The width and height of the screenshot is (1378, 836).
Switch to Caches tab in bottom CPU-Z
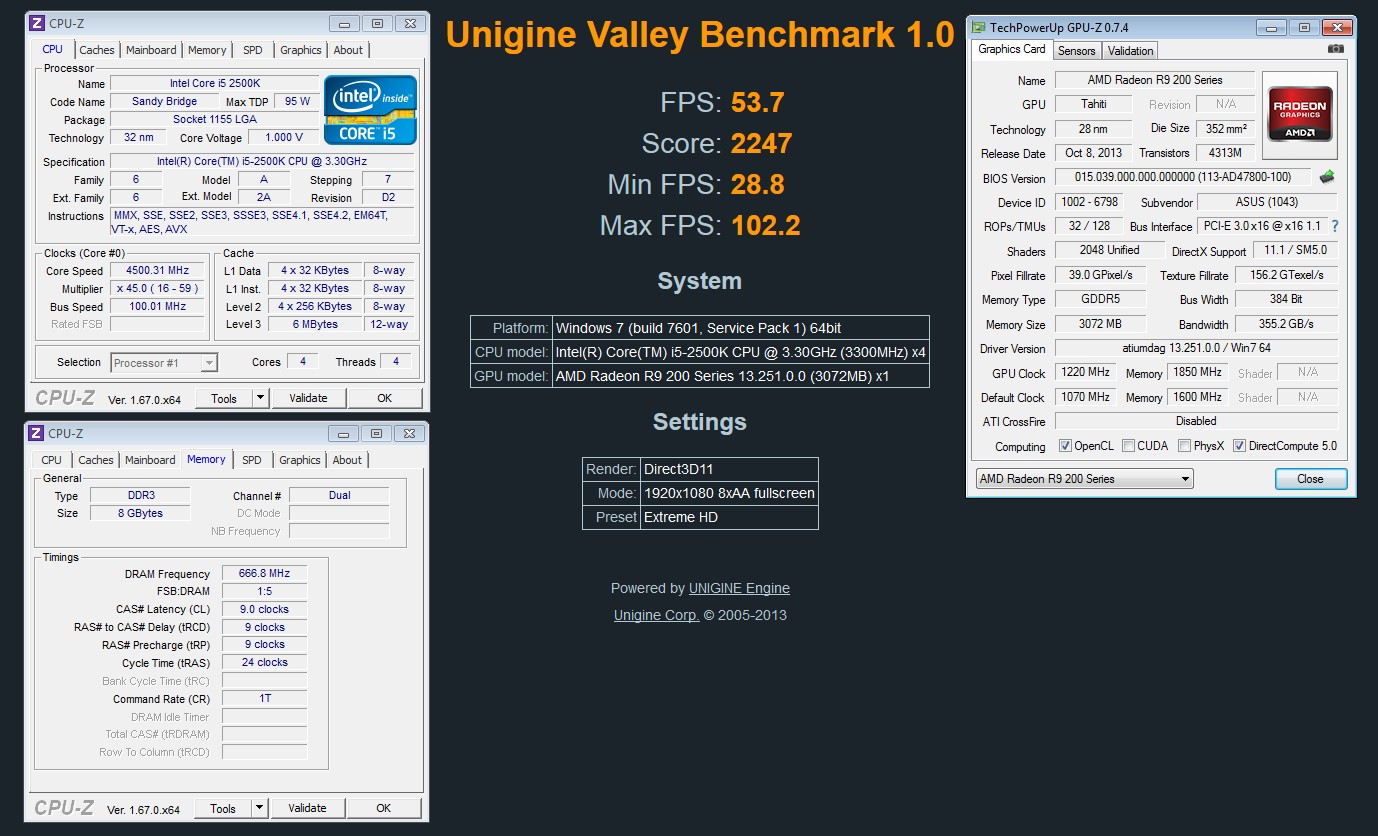tap(96, 460)
